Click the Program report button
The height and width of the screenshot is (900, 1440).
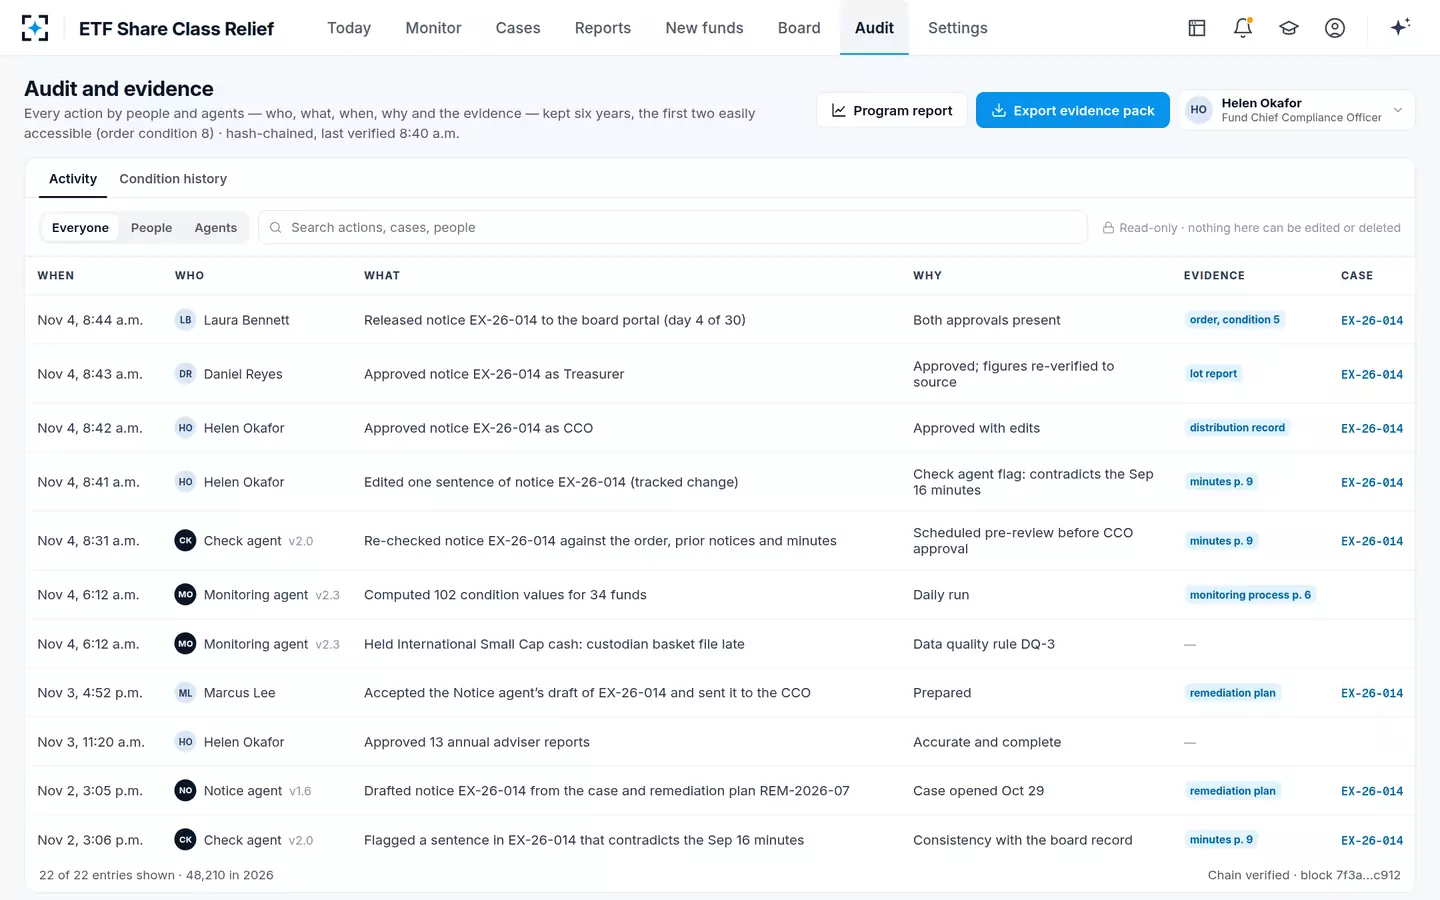pyautogui.click(x=892, y=110)
